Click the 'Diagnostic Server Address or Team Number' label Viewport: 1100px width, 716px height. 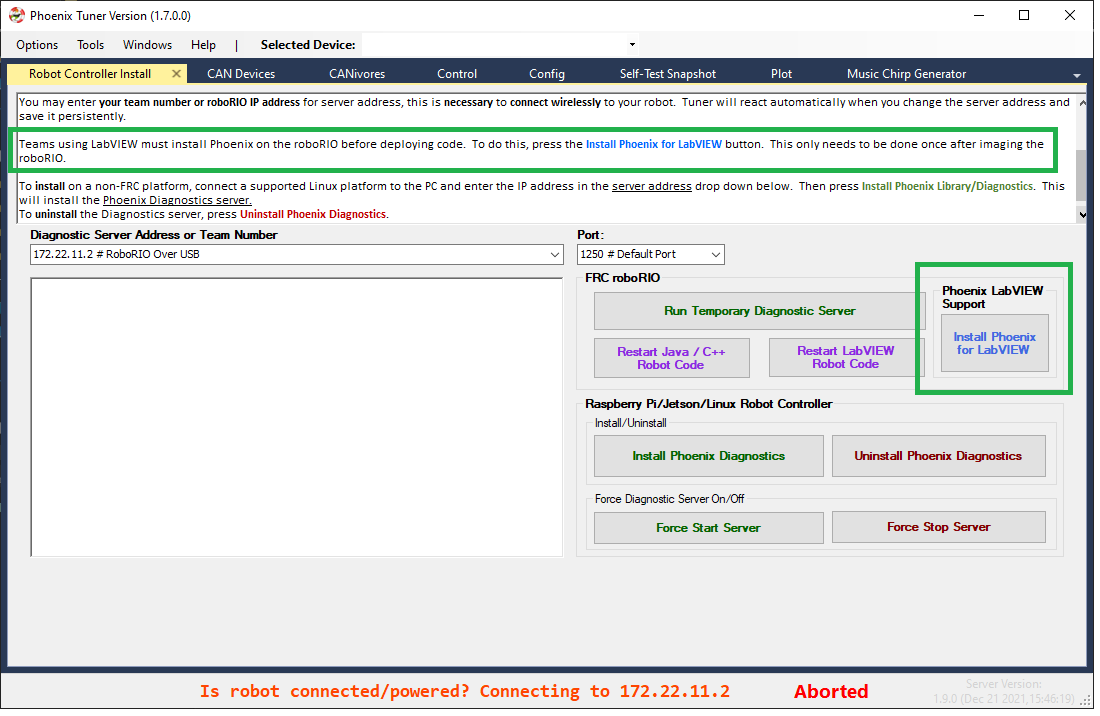point(154,235)
